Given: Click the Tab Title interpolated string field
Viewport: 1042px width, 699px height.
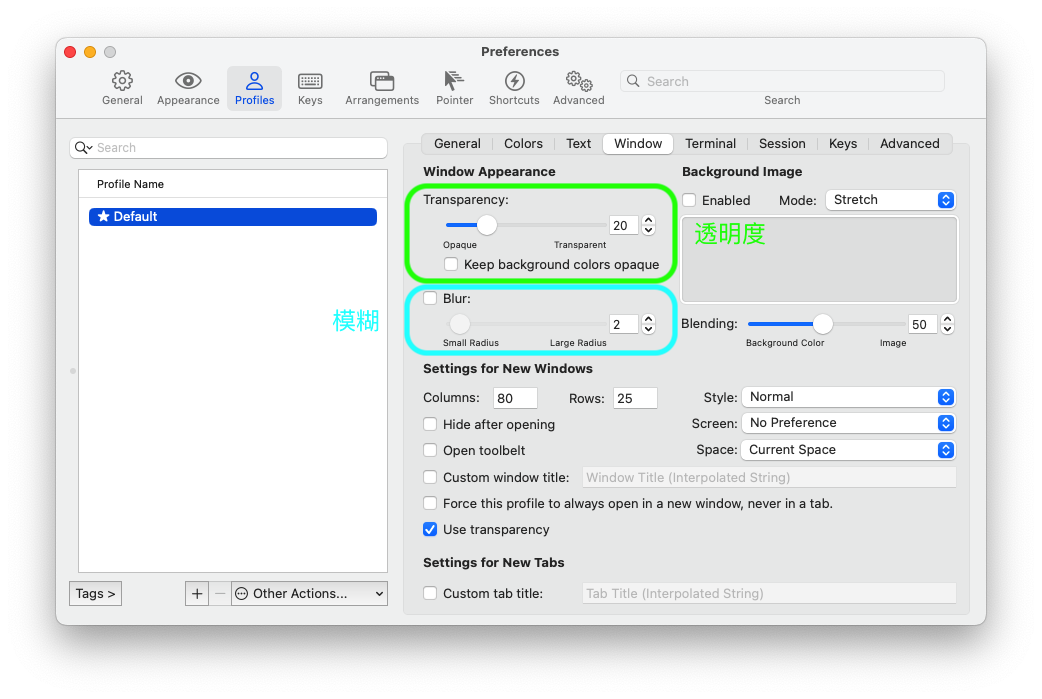Looking at the screenshot, I should (770, 593).
